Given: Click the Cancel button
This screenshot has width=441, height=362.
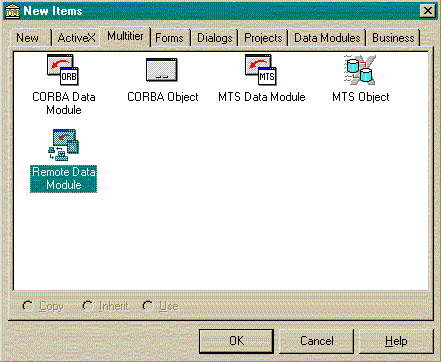Looking at the screenshot, I should (316, 341).
